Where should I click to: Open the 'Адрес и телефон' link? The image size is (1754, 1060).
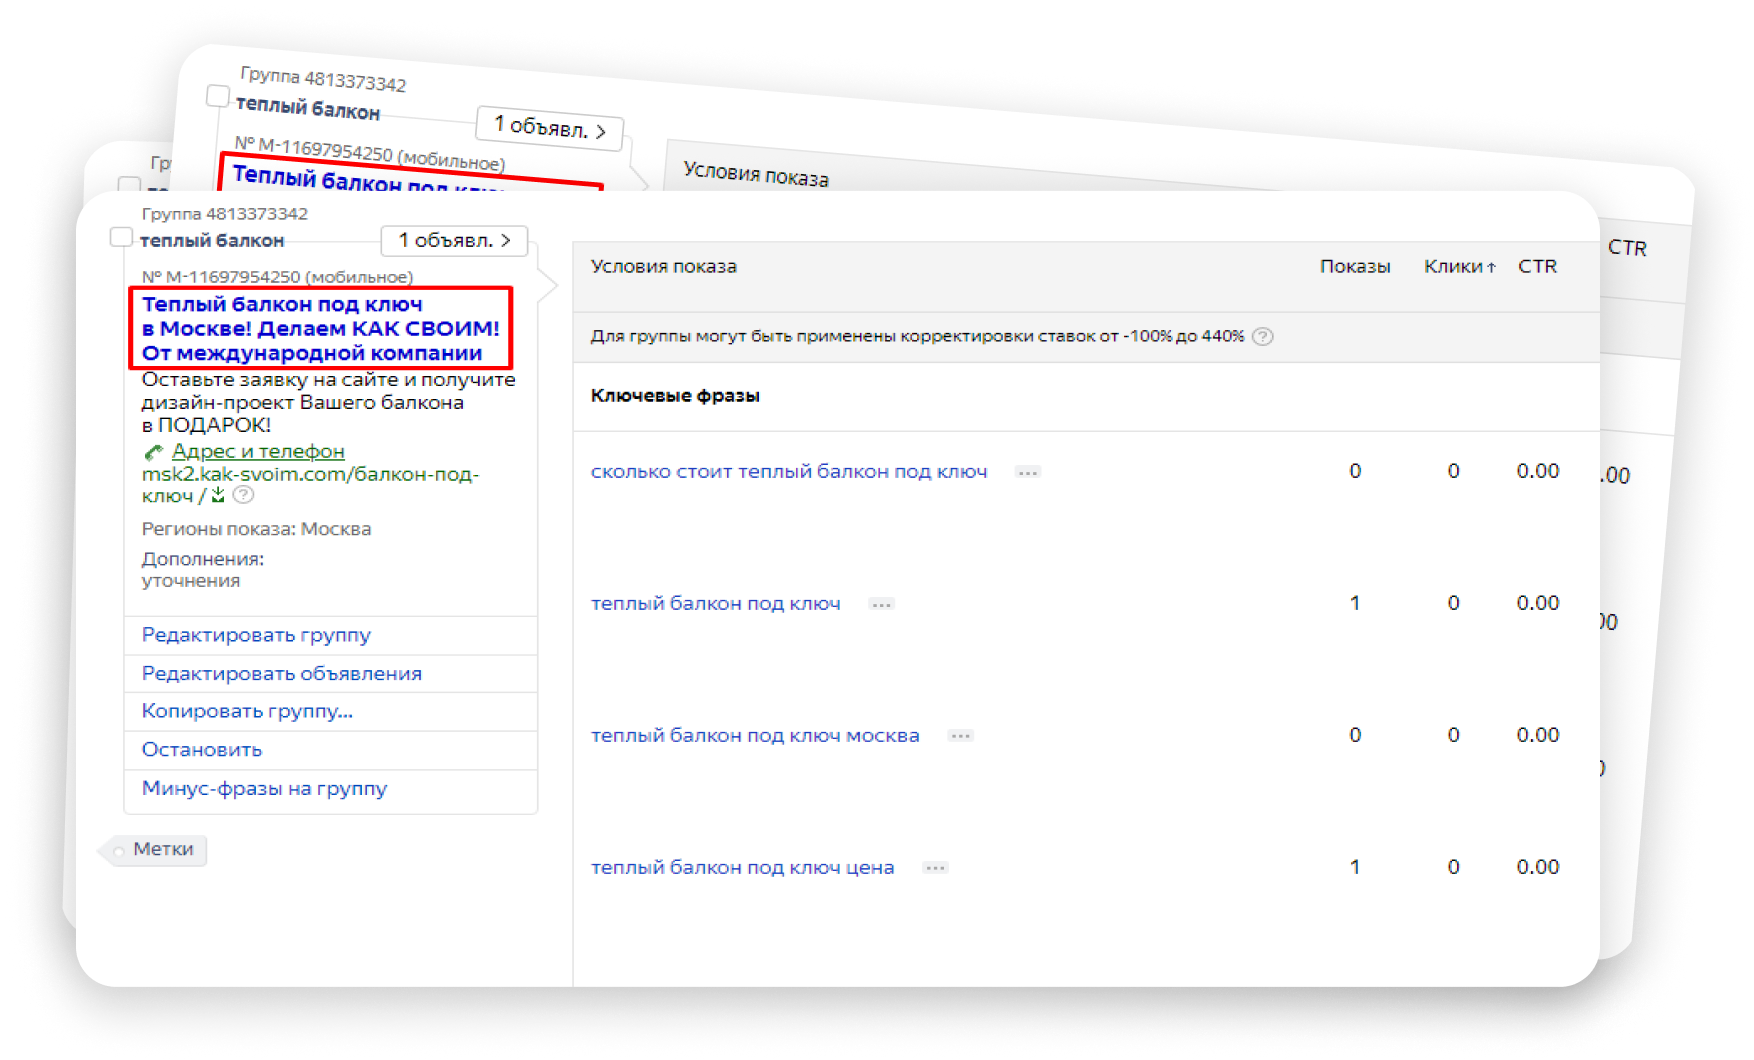[258, 452]
